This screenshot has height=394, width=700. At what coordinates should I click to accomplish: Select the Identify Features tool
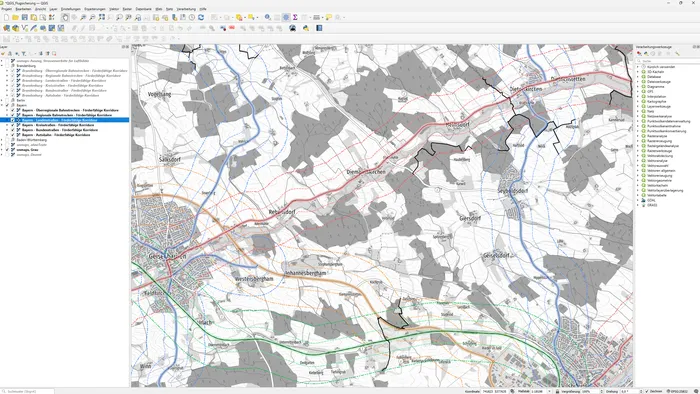tap(267, 17)
